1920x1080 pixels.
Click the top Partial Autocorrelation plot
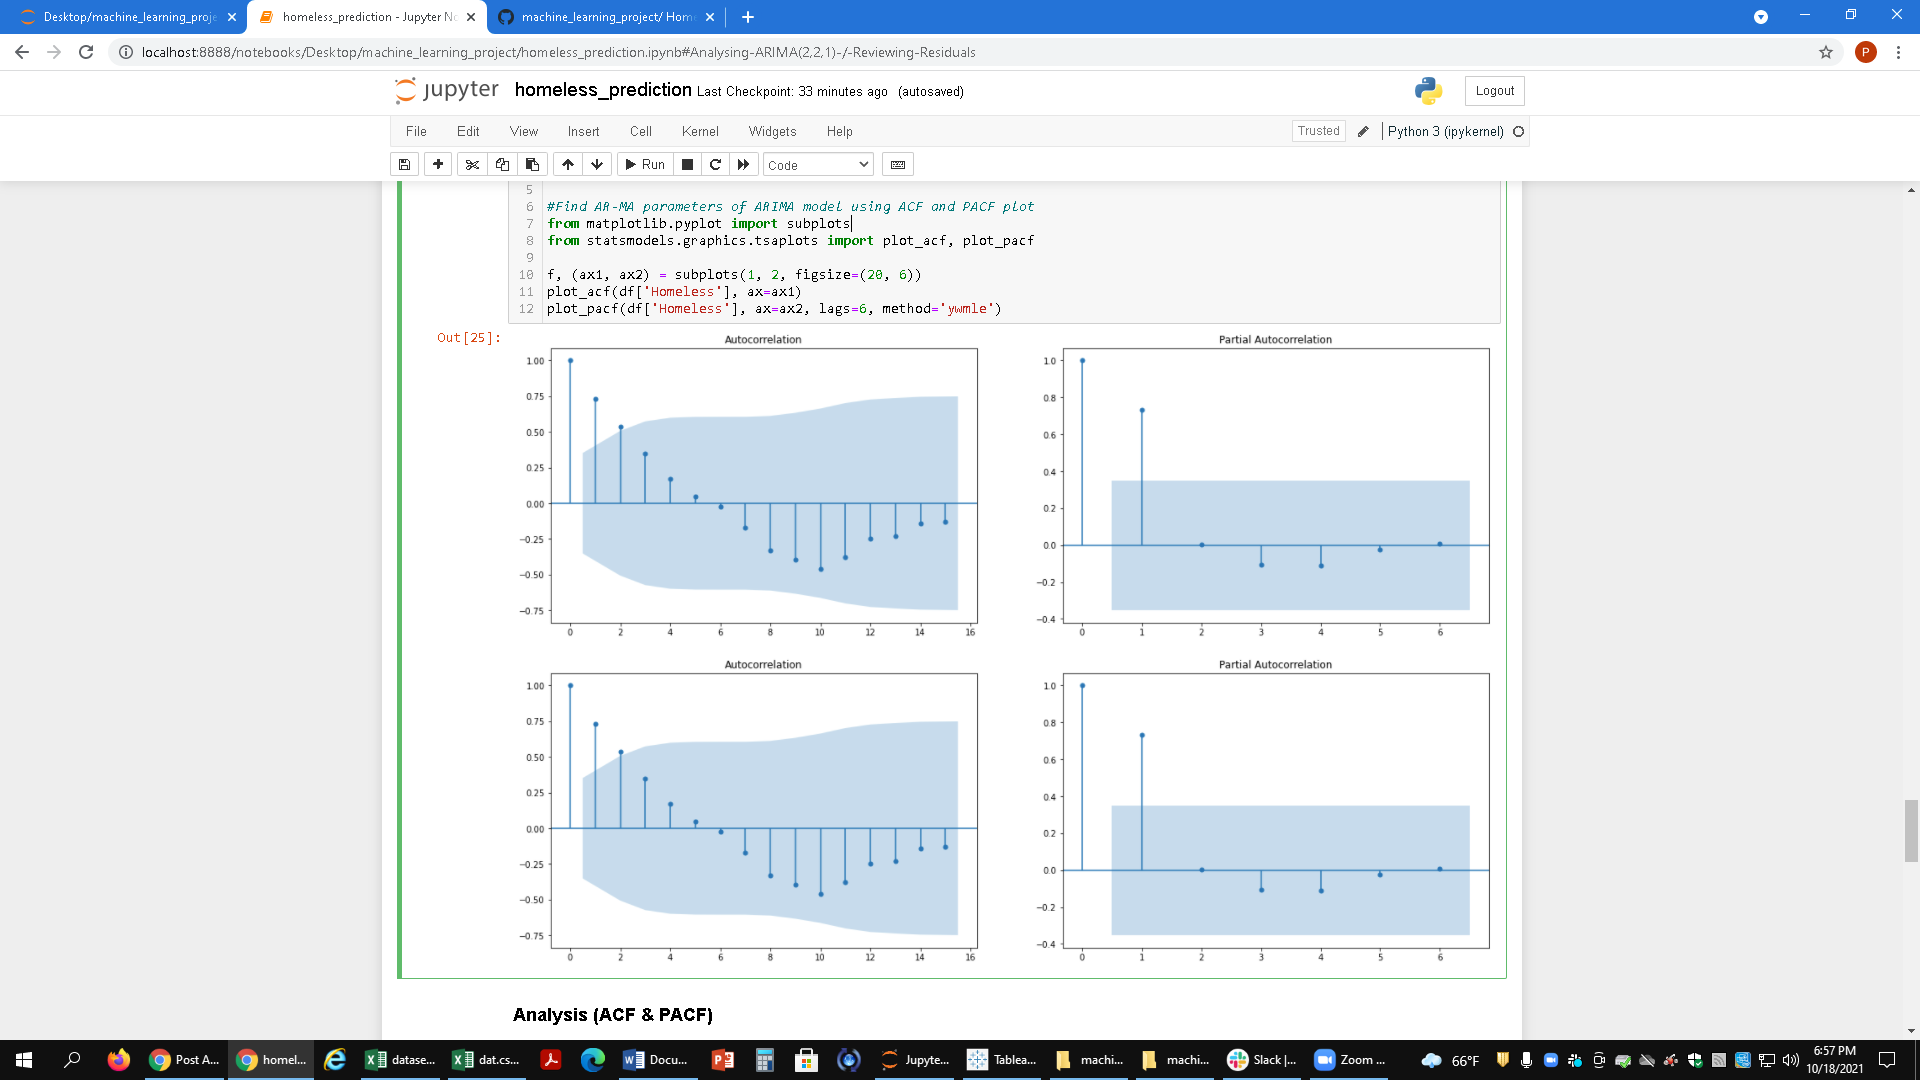coord(1276,486)
